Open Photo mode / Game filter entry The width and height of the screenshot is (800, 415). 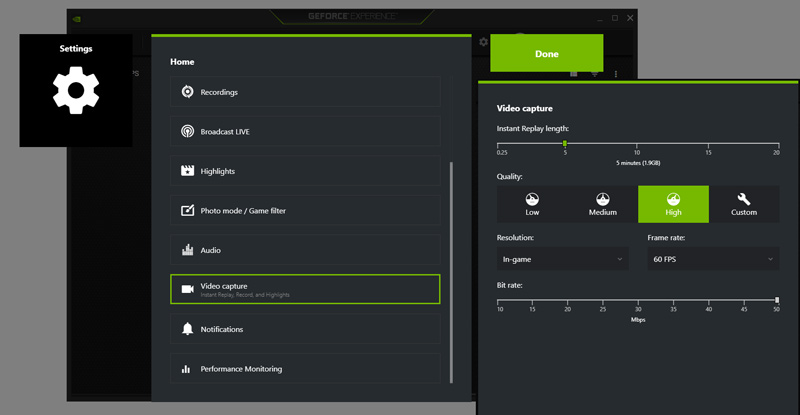[305, 210]
